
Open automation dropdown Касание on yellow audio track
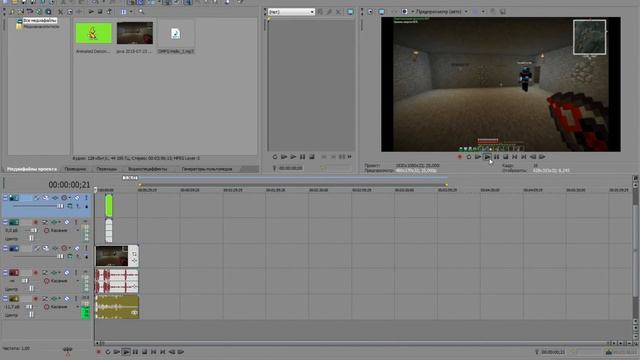[x=62, y=307]
